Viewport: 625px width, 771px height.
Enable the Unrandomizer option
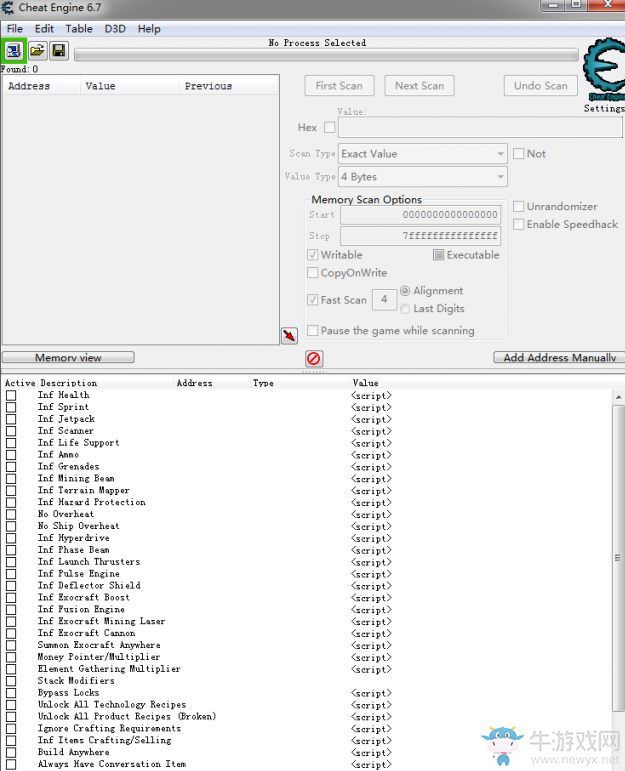(x=518, y=206)
